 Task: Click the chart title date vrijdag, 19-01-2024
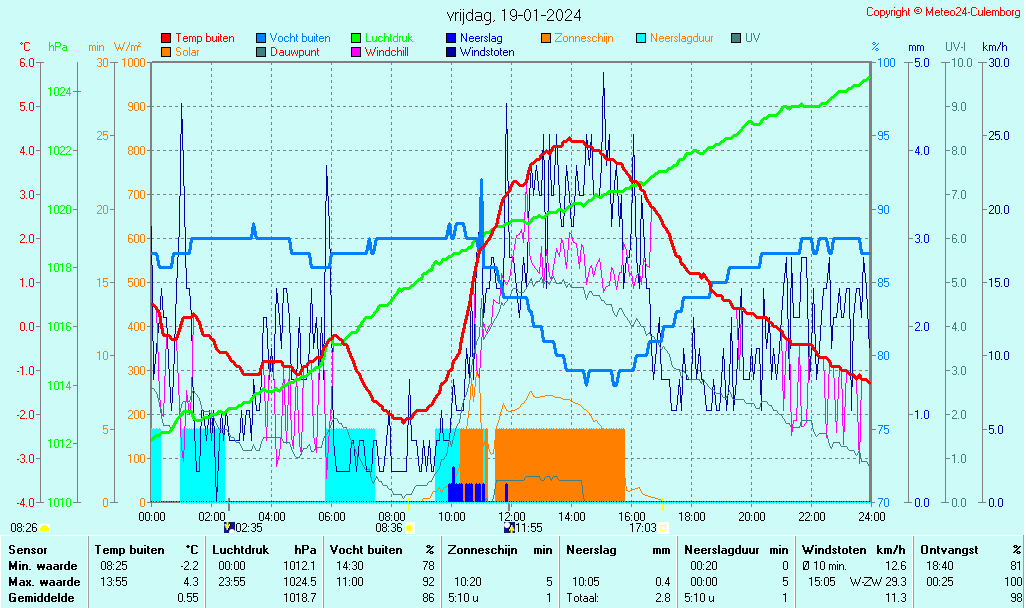point(513,15)
